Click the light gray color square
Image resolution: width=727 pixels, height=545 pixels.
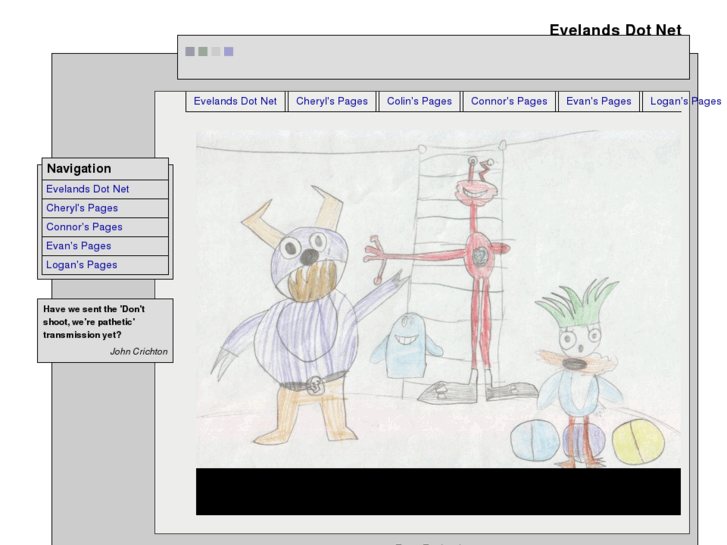pos(216,51)
